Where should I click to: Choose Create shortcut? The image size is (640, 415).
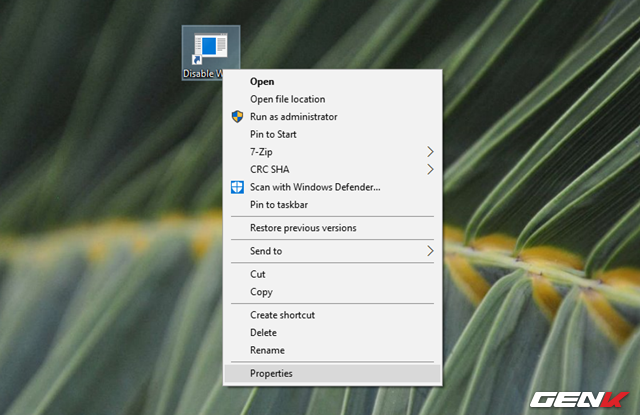(332, 315)
